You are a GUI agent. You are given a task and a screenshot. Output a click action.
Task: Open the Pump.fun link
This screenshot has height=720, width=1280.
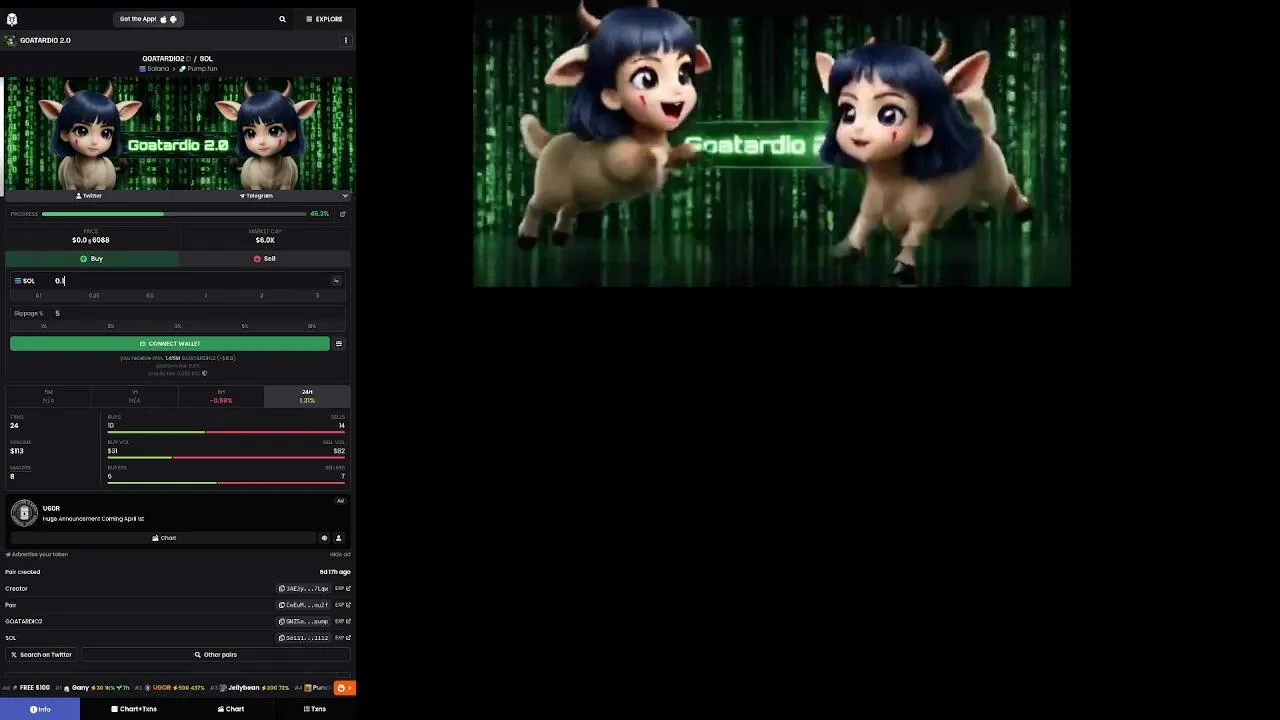tap(198, 69)
